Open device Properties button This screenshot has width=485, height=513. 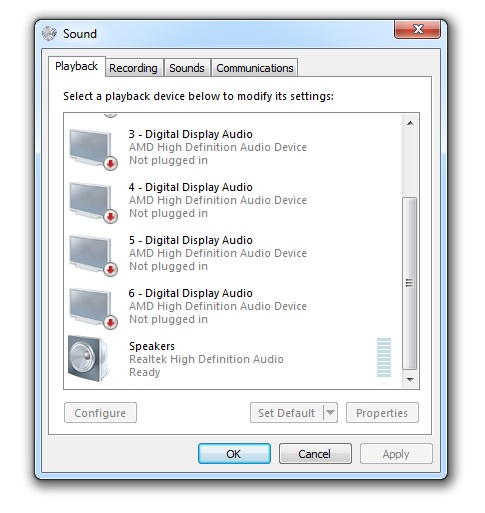click(382, 413)
